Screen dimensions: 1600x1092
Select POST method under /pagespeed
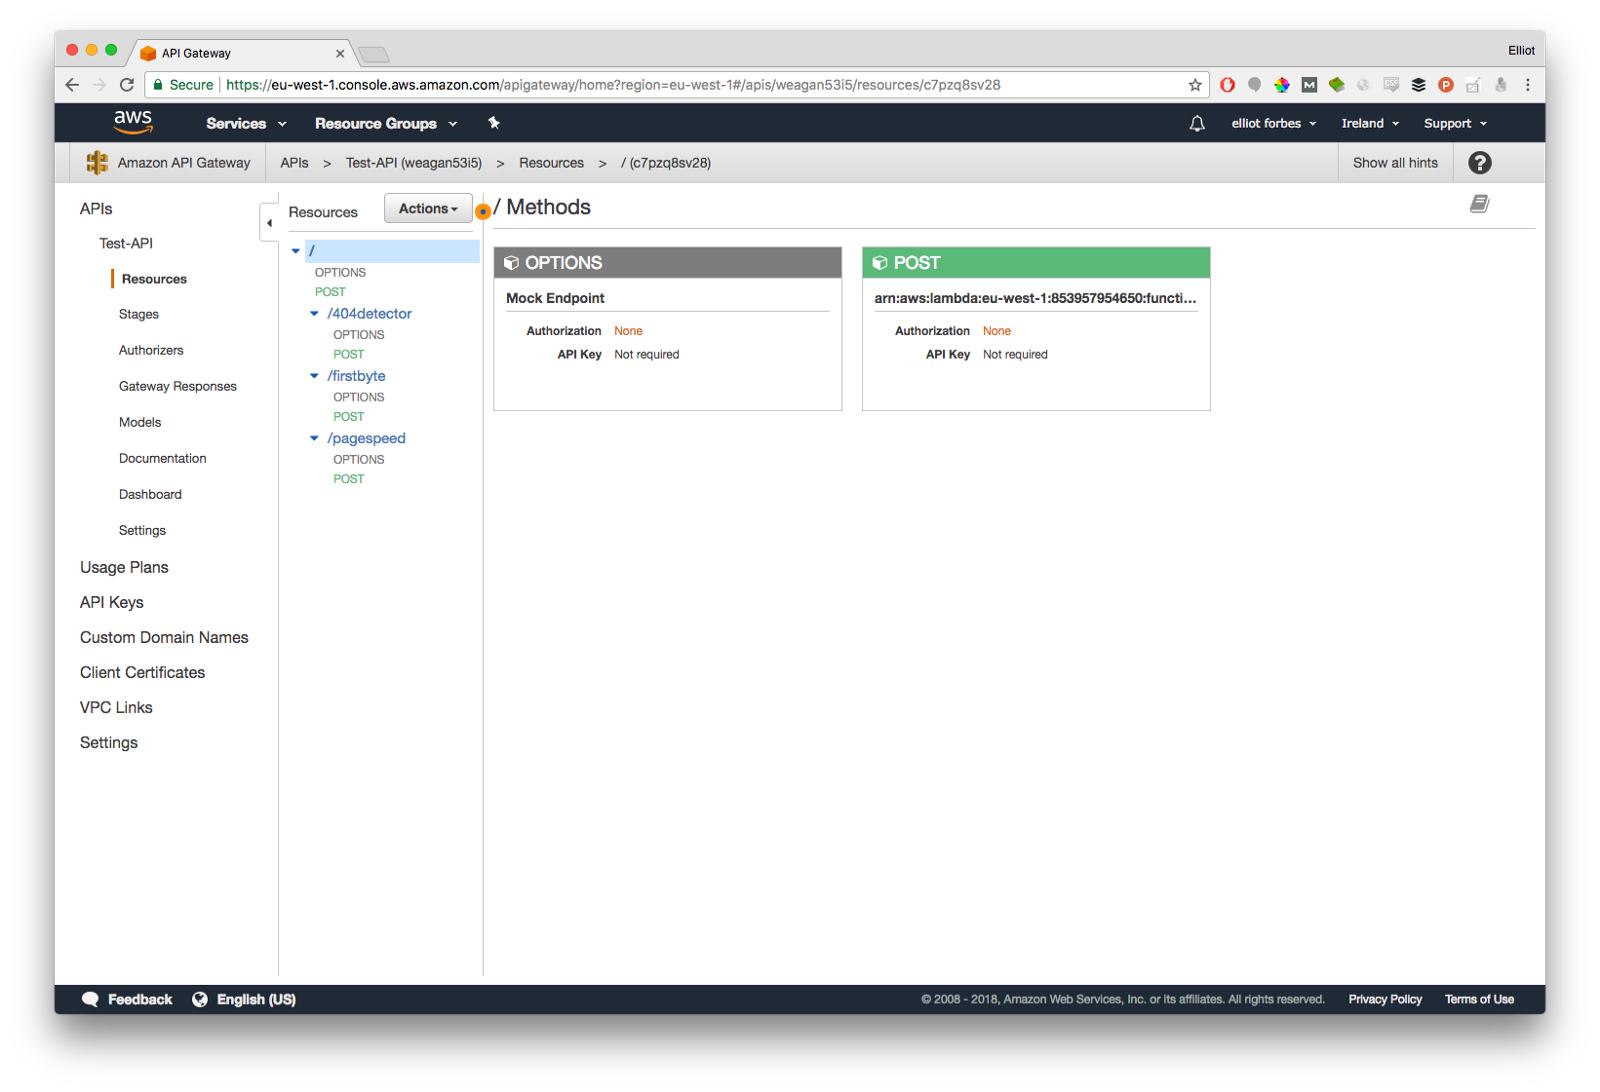(349, 479)
